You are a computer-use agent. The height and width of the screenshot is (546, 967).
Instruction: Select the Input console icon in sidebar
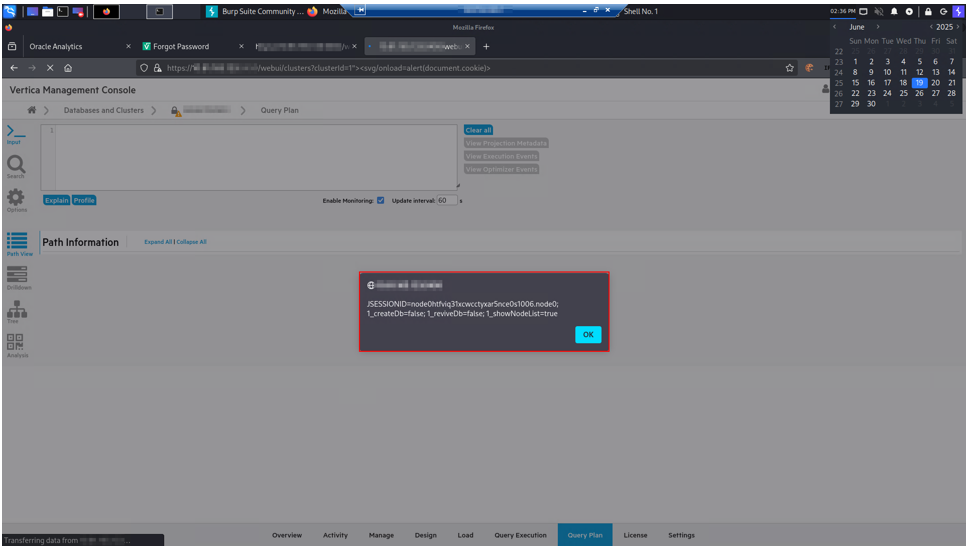pyautogui.click(x=16, y=133)
